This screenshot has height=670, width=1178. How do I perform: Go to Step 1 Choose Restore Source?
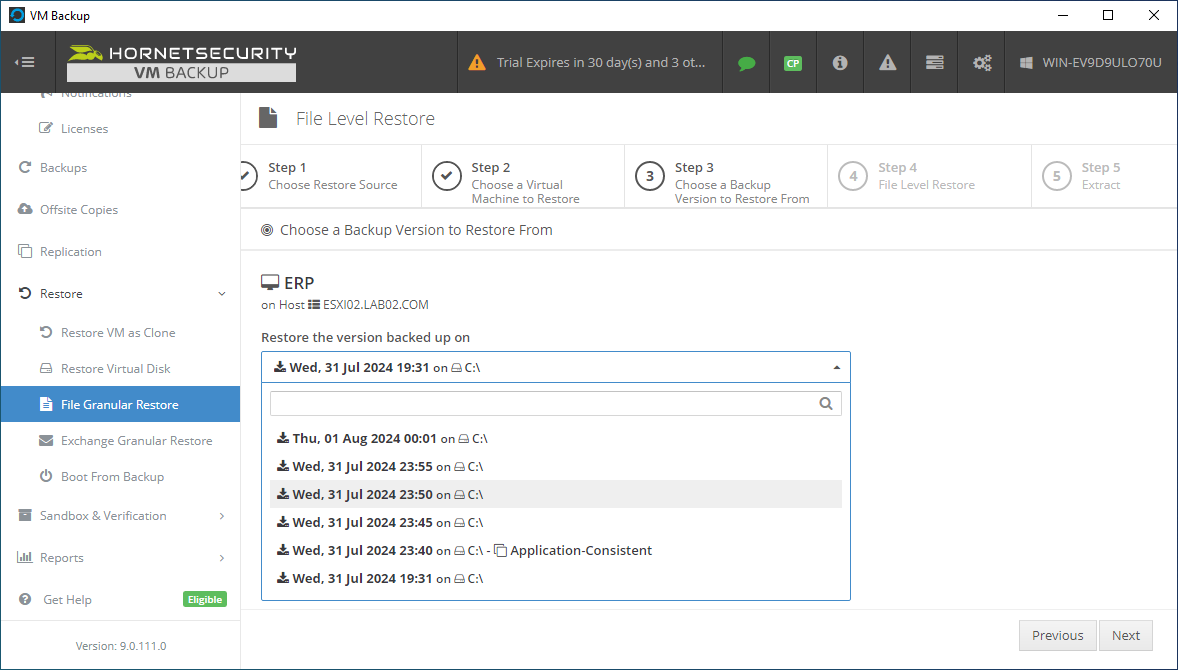pos(331,177)
